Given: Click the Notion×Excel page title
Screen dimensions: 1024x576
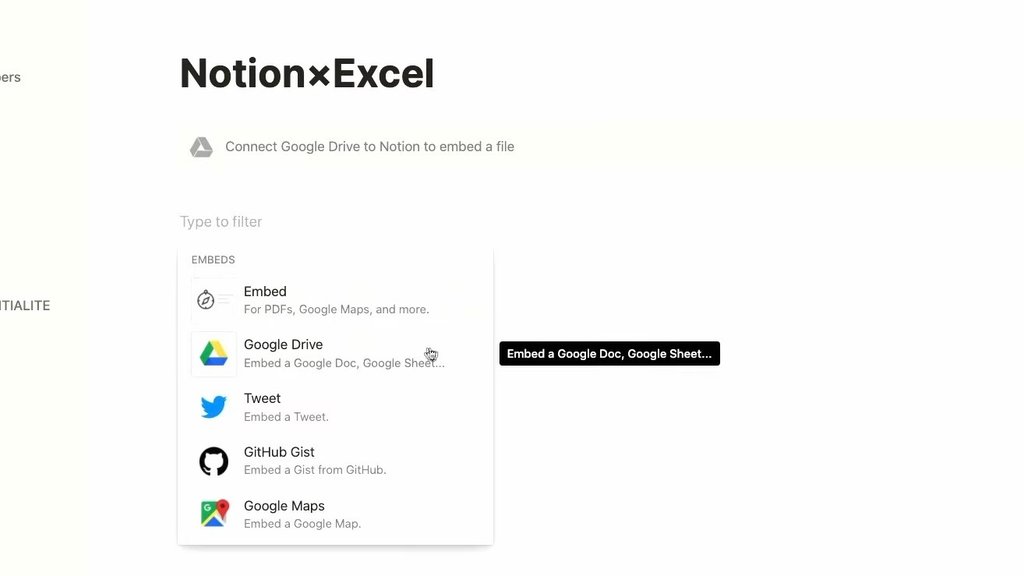Looking at the screenshot, I should click(x=307, y=73).
